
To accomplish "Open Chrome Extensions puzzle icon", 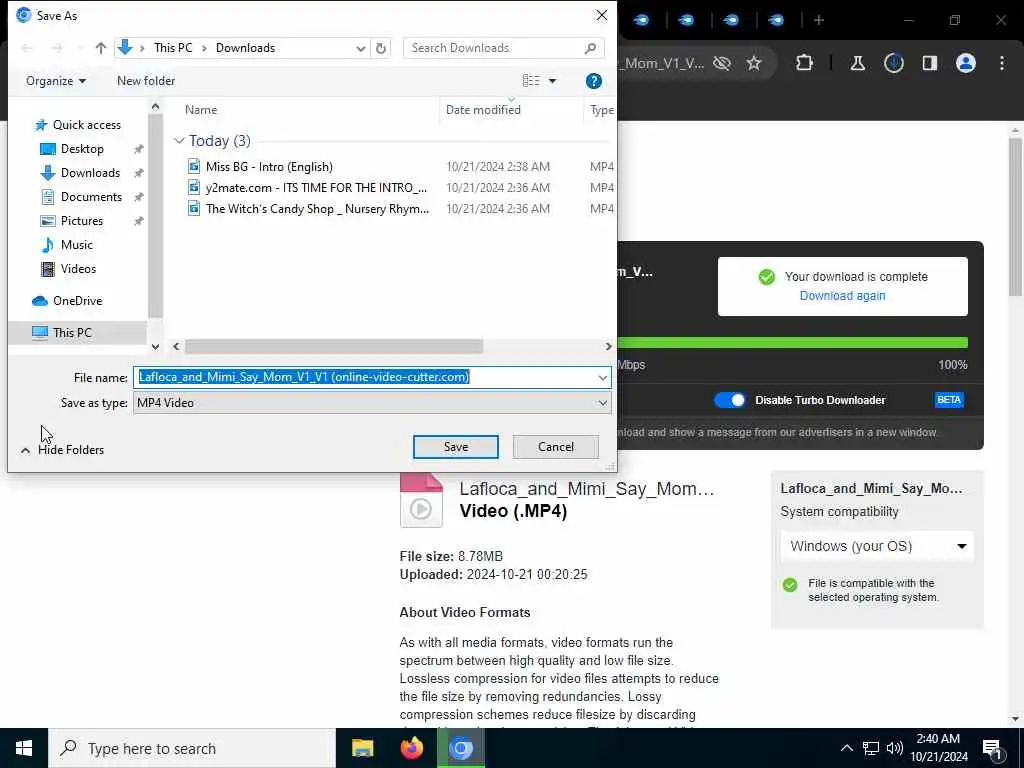I will tap(805, 63).
